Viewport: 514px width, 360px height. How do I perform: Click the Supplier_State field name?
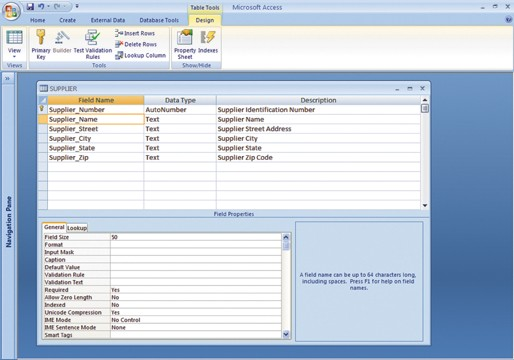tap(72, 148)
